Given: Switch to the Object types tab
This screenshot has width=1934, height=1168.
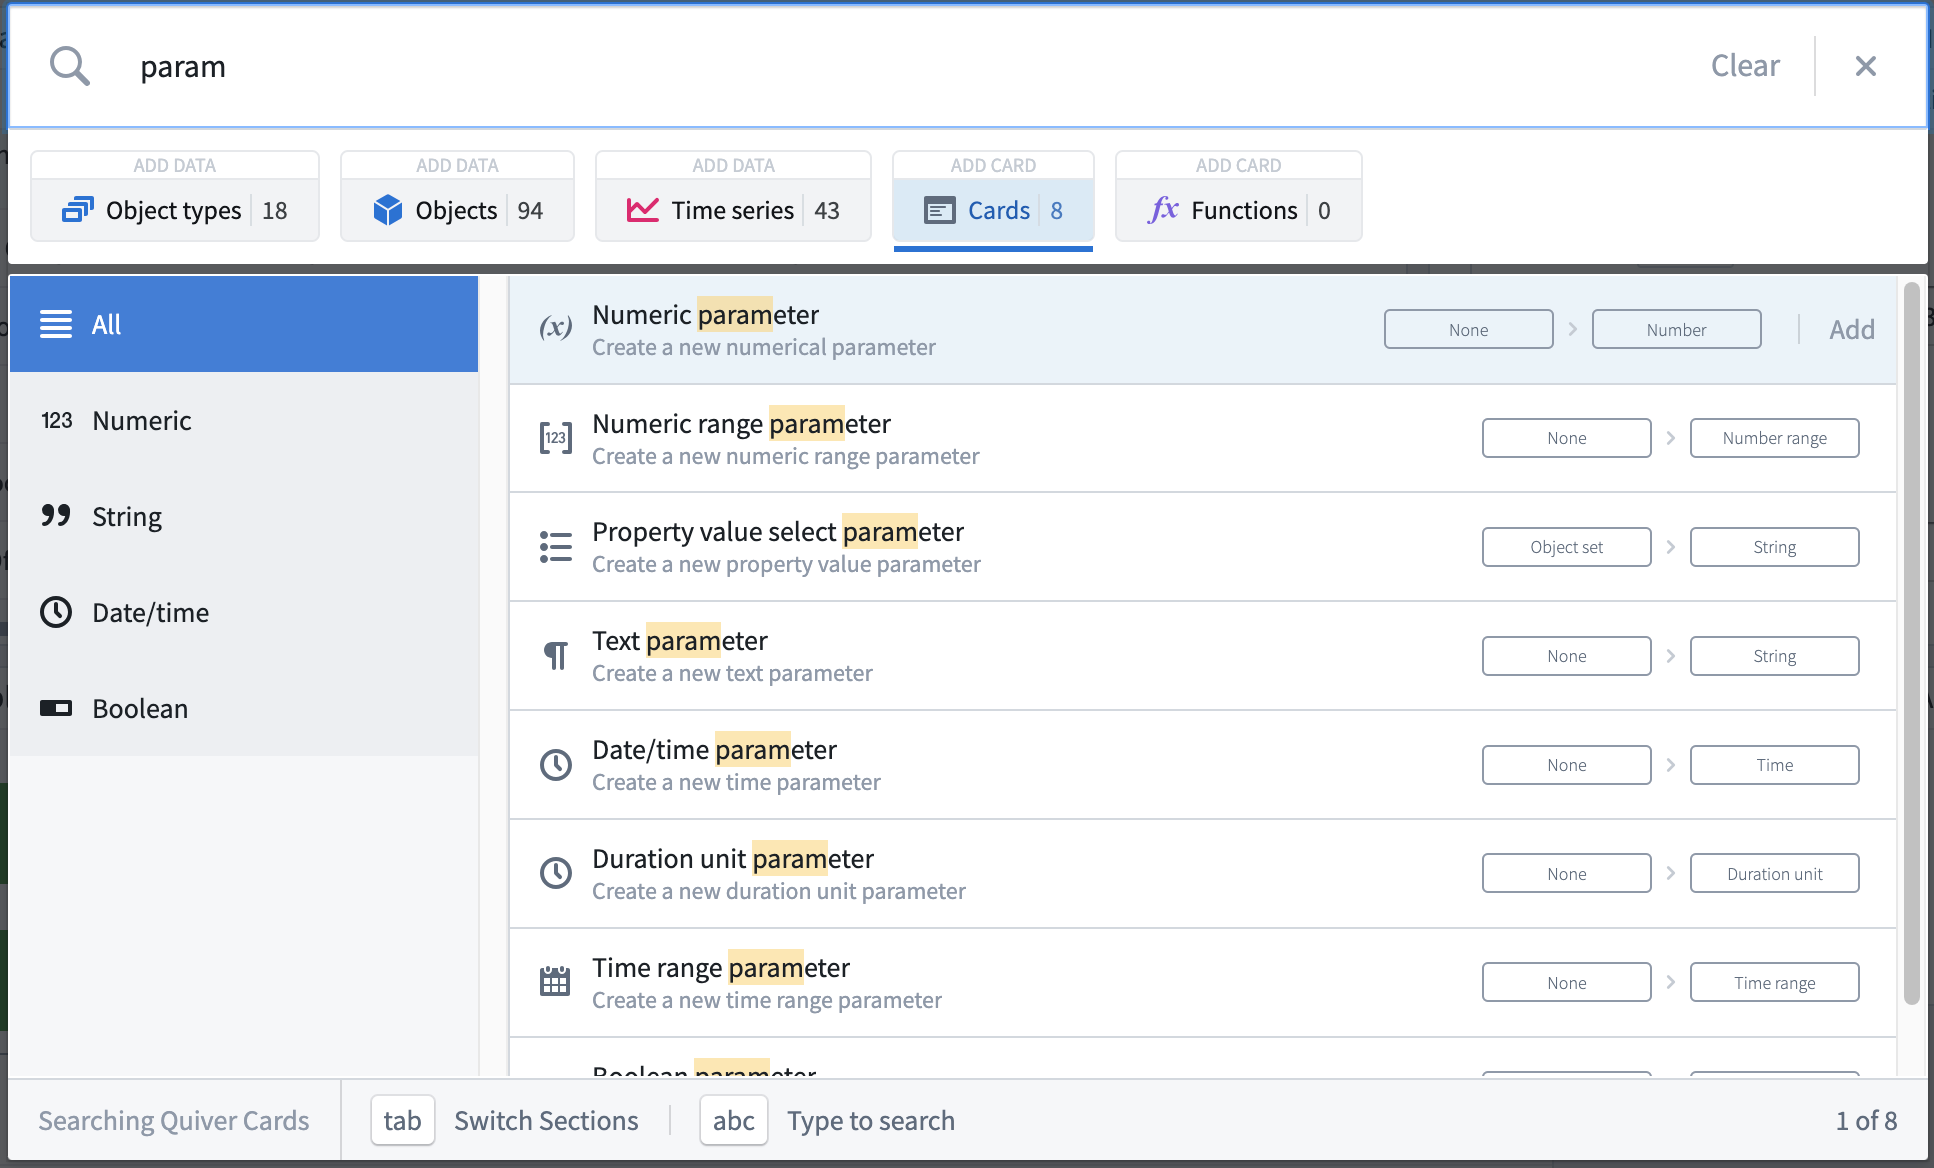Looking at the screenshot, I should 175,210.
